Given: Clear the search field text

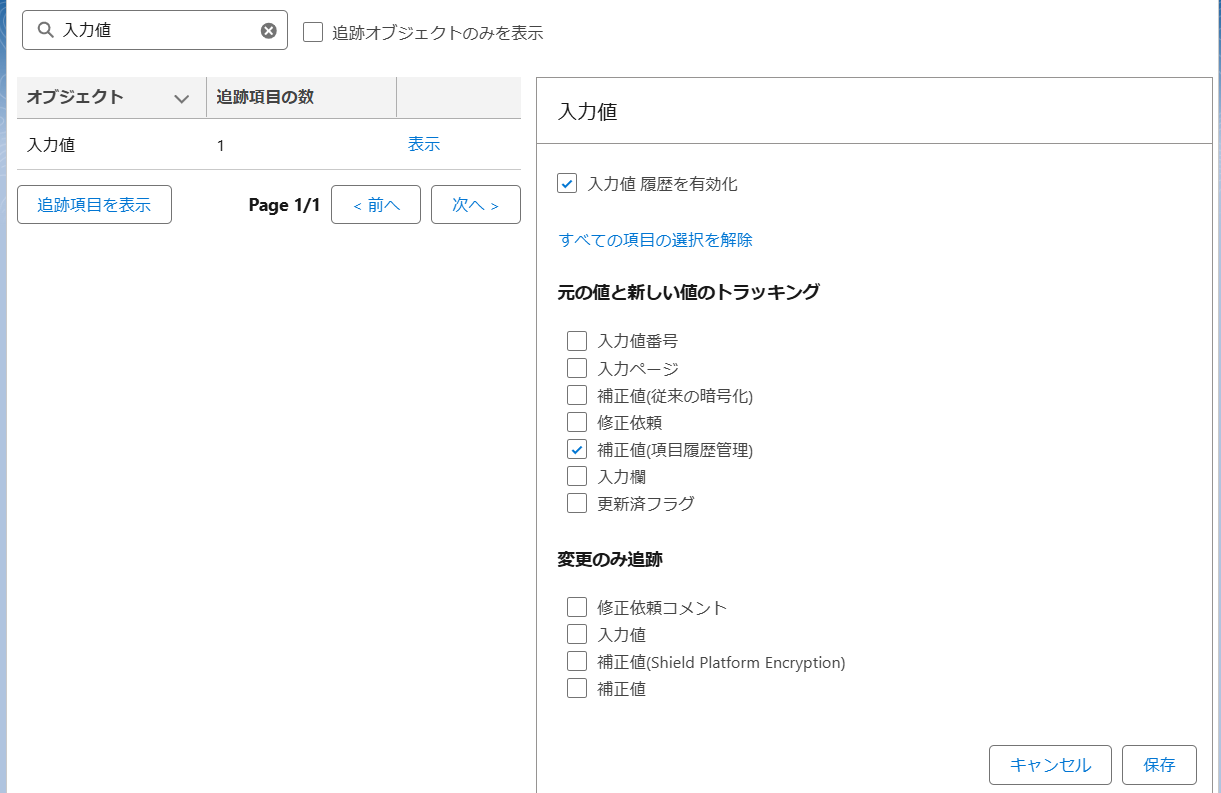Looking at the screenshot, I should coord(268,31).
